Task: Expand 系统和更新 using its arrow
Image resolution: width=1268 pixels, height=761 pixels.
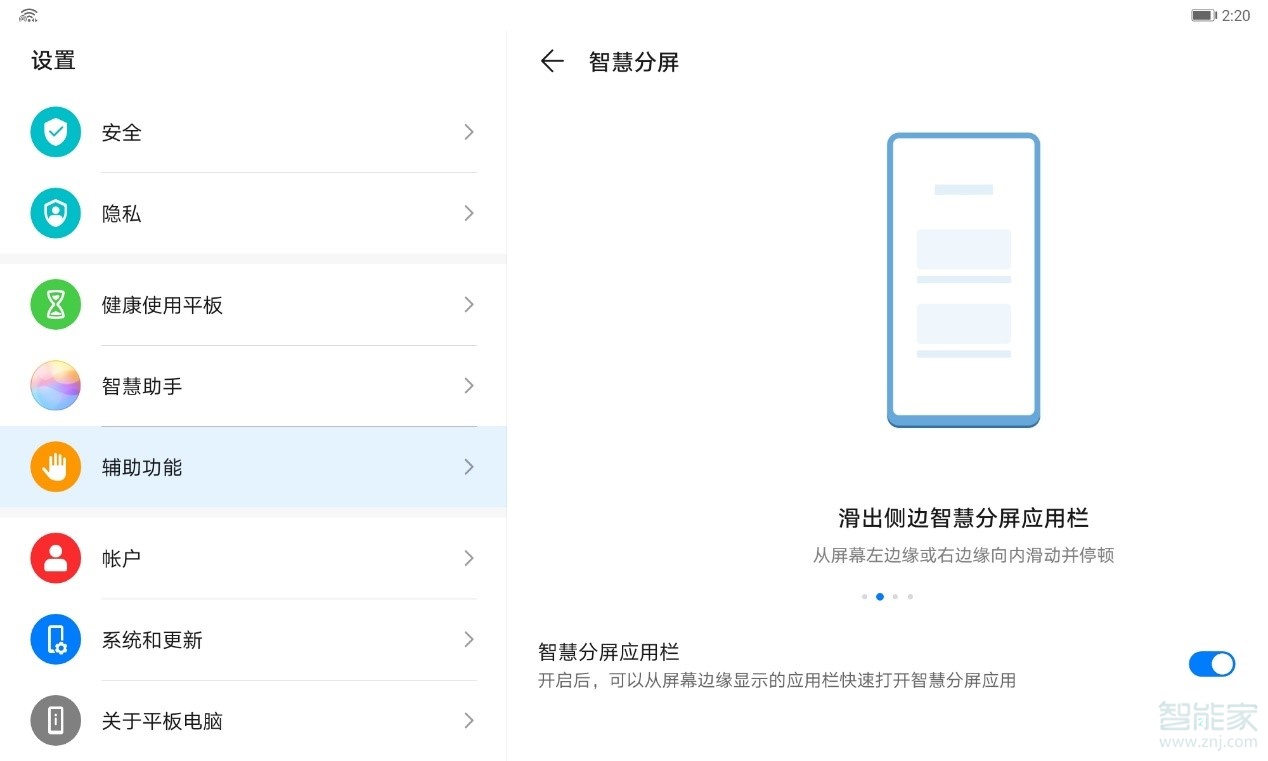Action: (467, 639)
